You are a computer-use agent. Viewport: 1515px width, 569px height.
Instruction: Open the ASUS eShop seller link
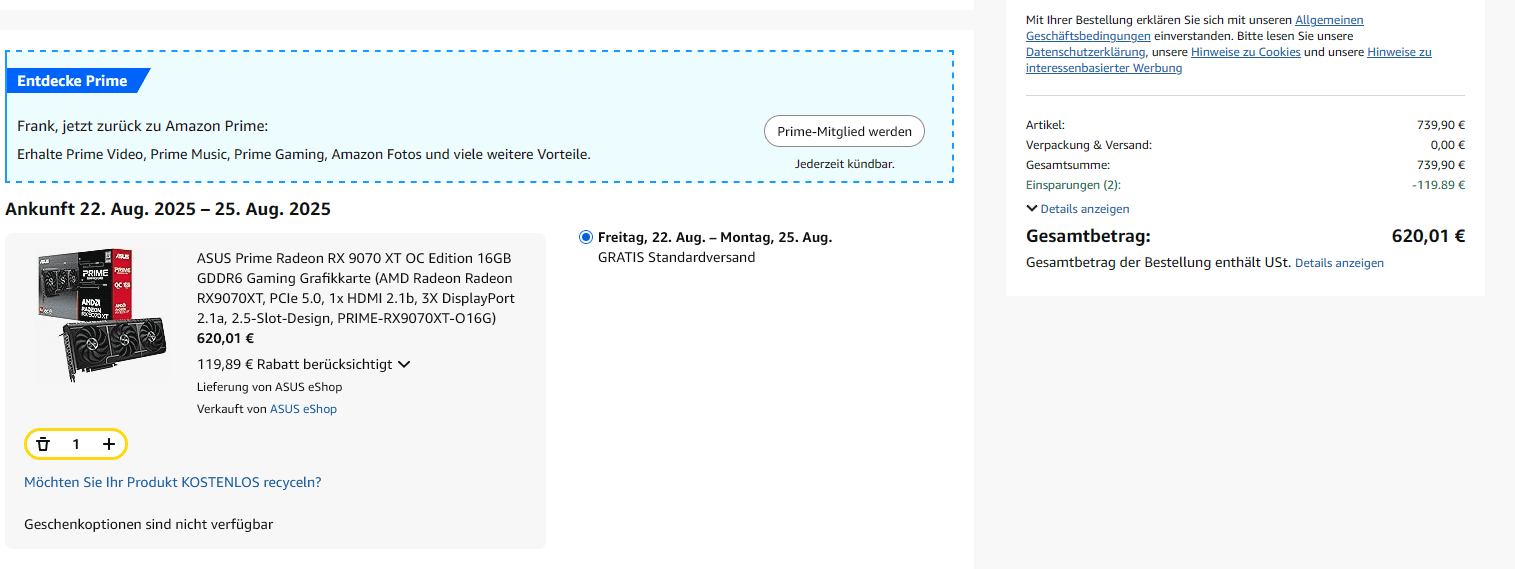tap(303, 409)
